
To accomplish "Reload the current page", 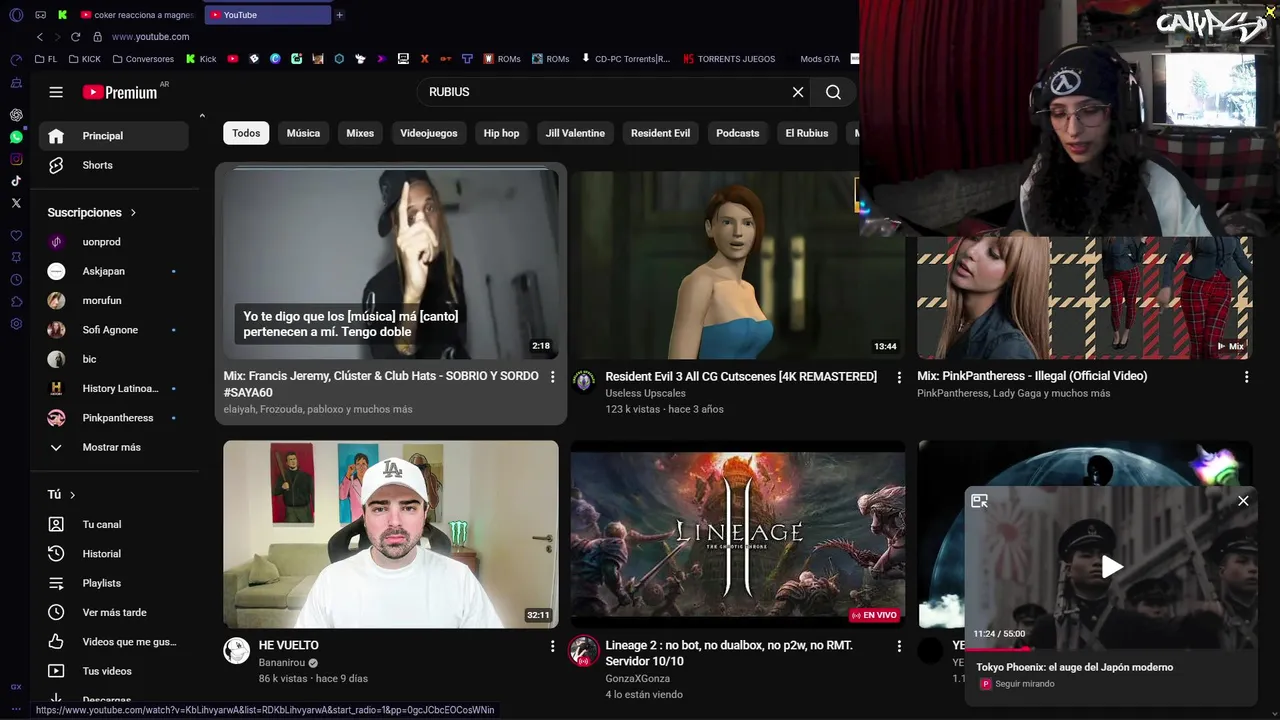I will pyautogui.click(x=75, y=37).
